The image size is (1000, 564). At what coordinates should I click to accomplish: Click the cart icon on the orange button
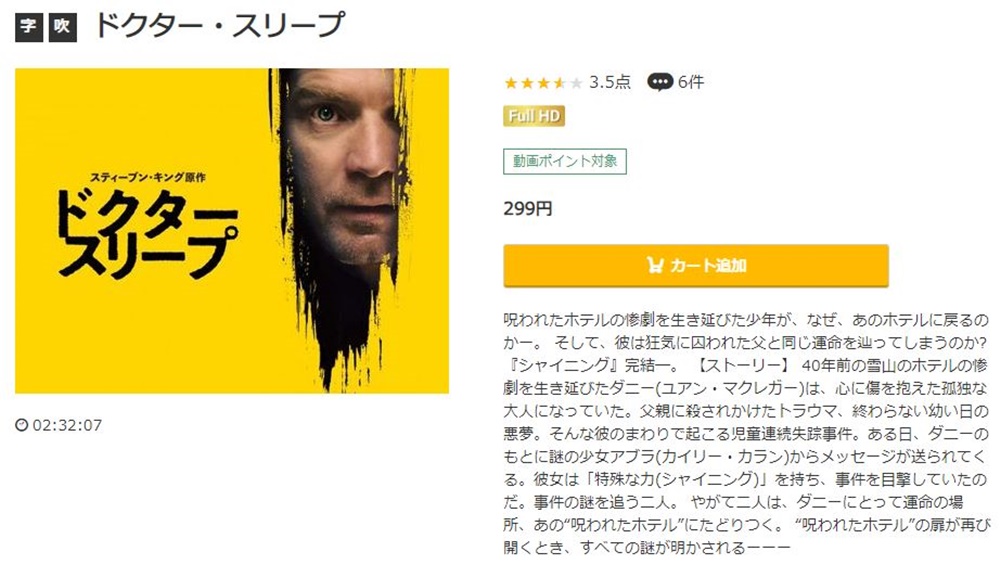coord(655,265)
